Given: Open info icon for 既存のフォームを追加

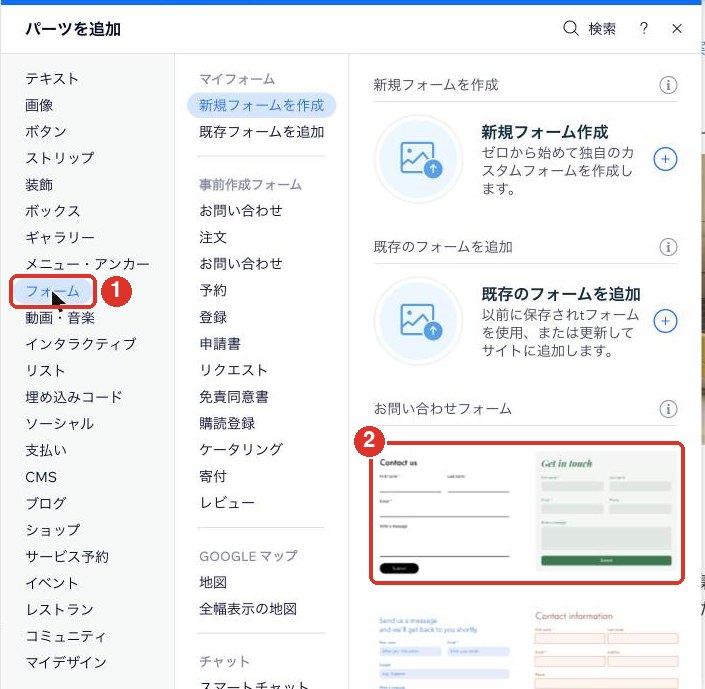Looking at the screenshot, I should coord(668,247).
